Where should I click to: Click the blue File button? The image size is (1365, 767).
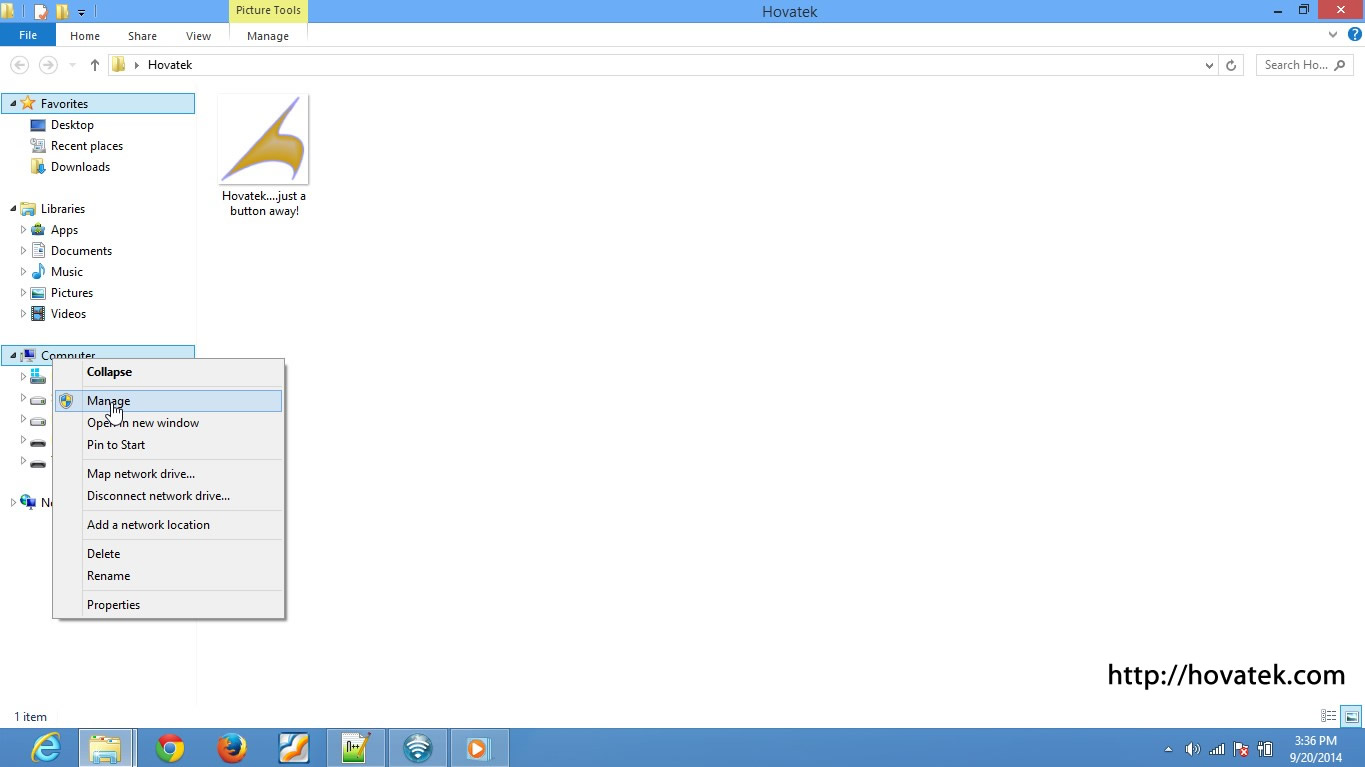coord(28,35)
